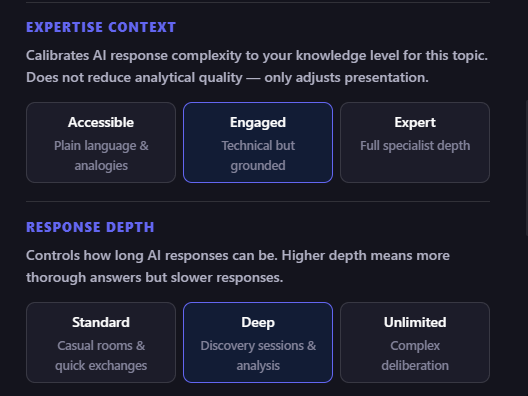The height and width of the screenshot is (396, 528).
Task: Select the Accessible expertise option
Action: click(x=101, y=142)
